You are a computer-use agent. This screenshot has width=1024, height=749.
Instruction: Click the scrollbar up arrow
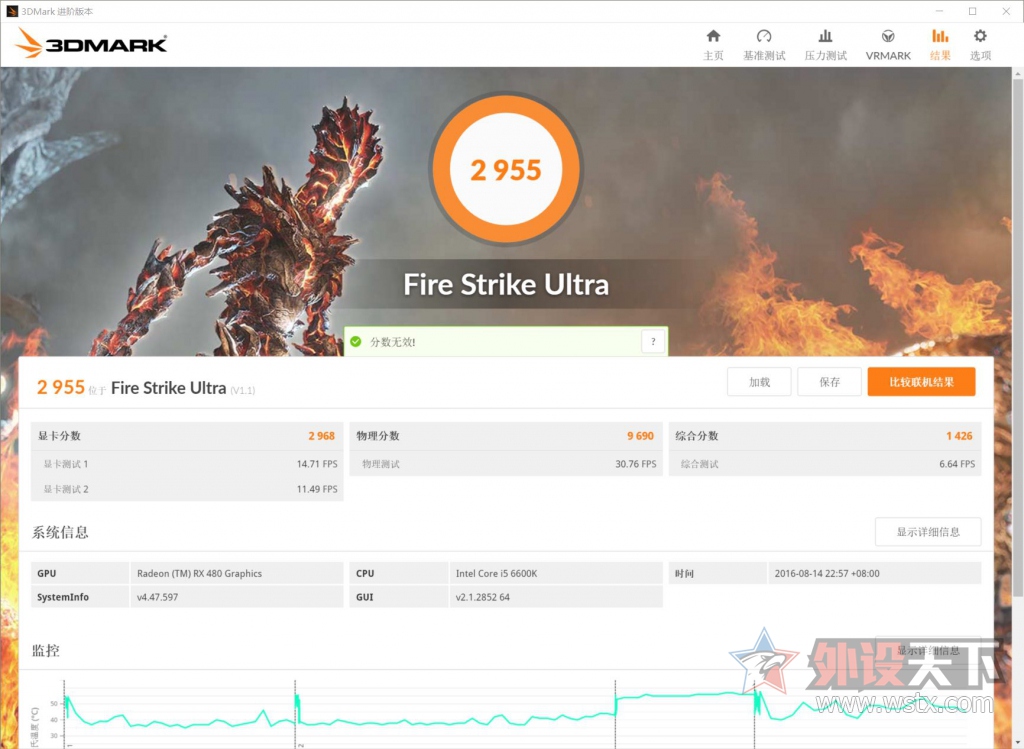click(x=1017, y=74)
